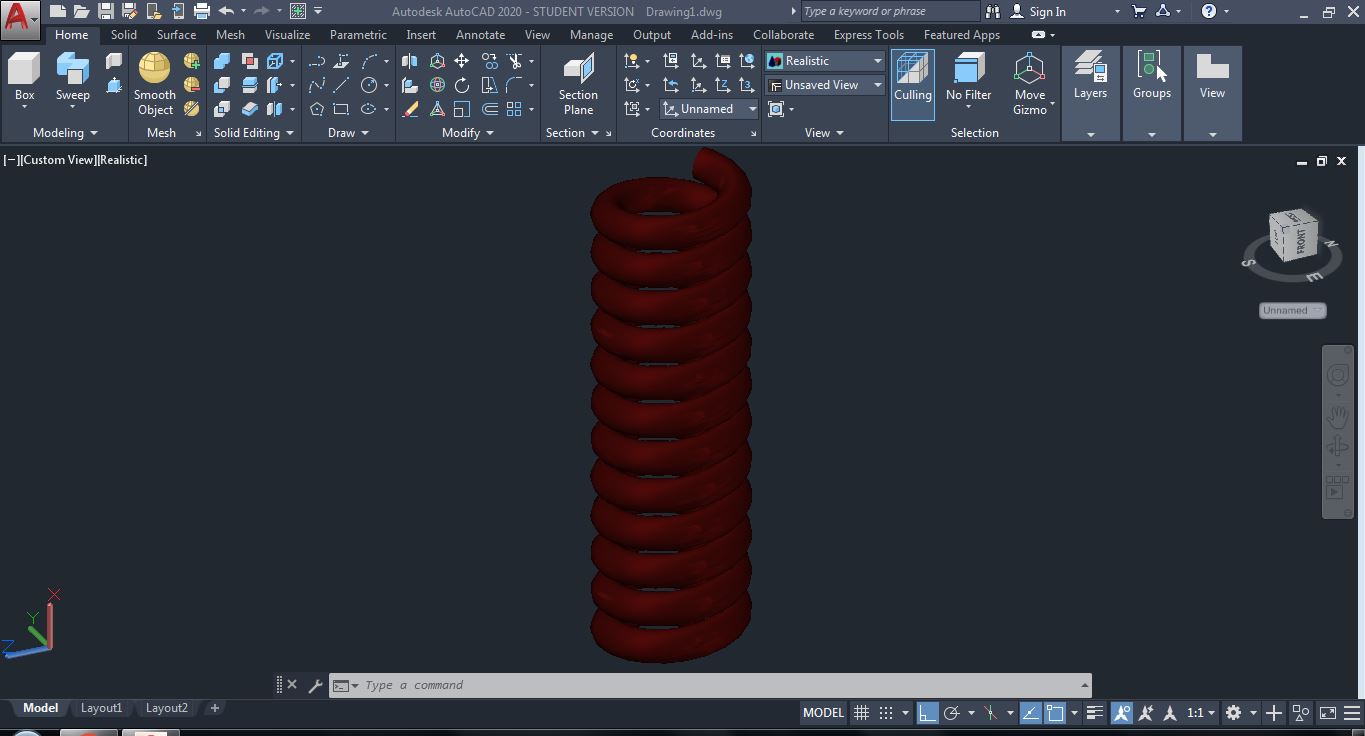Open the Layout1 tab
The width and height of the screenshot is (1365, 736).
[x=101, y=707]
